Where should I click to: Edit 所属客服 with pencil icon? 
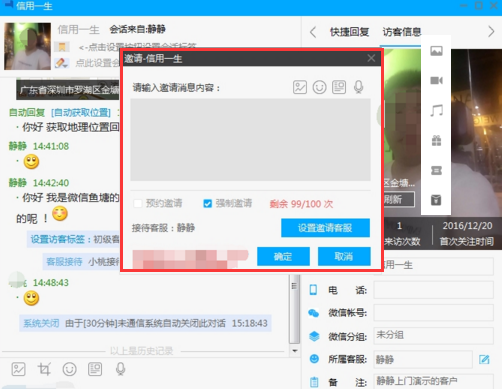484,359
